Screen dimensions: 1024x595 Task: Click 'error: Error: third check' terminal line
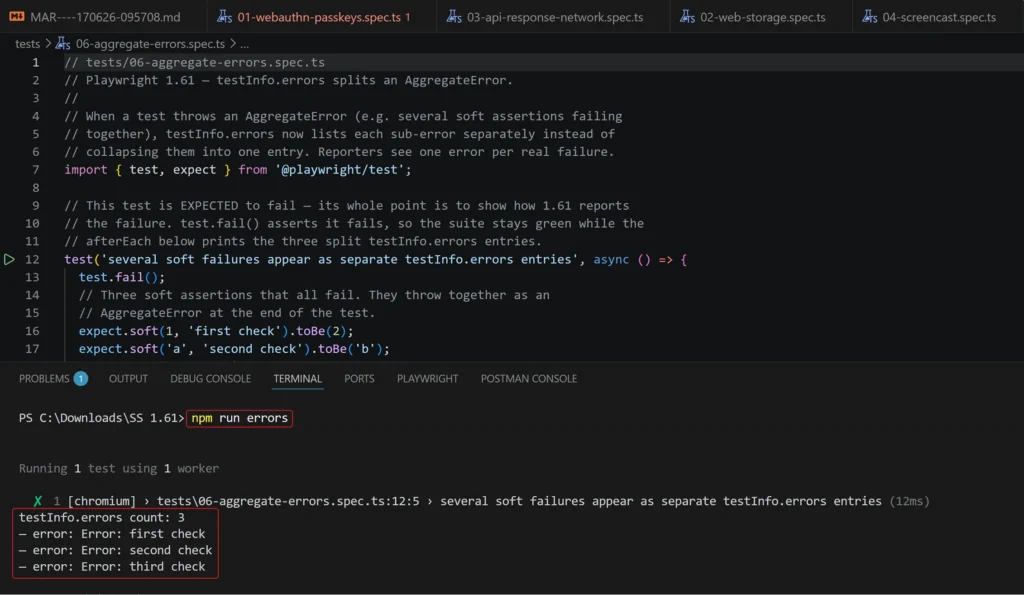pyautogui.click(x=112, y=567)
